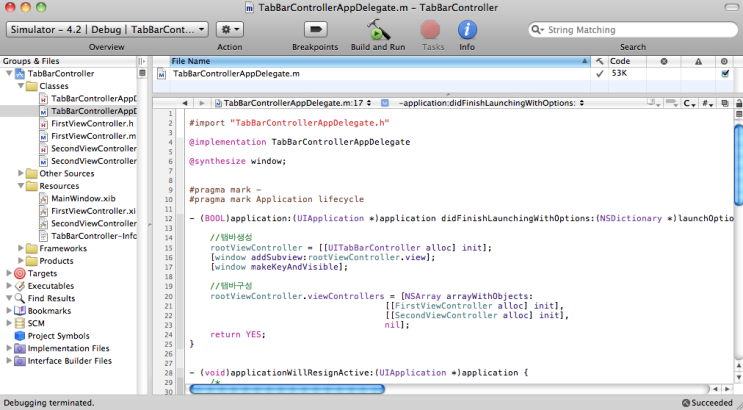This screenshot has width=743, height=410.
Task: Go back with the editor history arrow
Action: pos(184,103)
